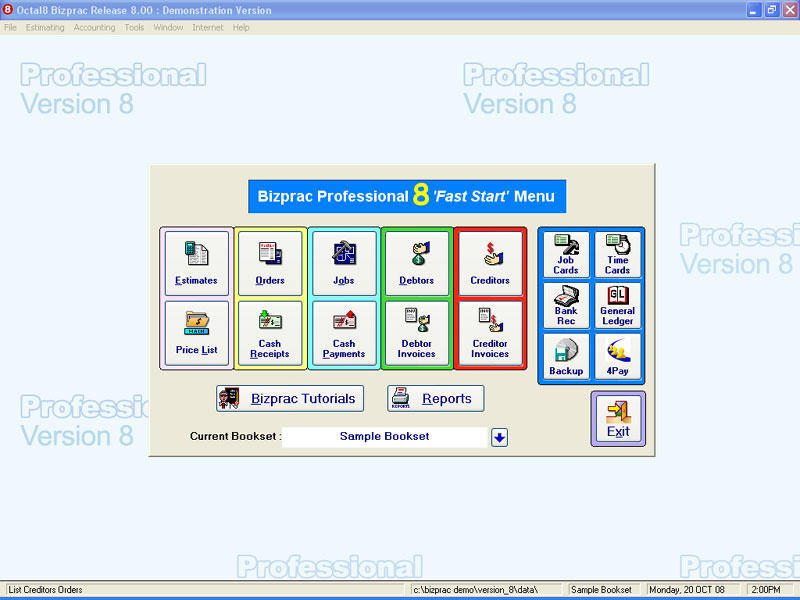Start Bank Rec reconciliation
800x600 pixels.
coord(566,305)
